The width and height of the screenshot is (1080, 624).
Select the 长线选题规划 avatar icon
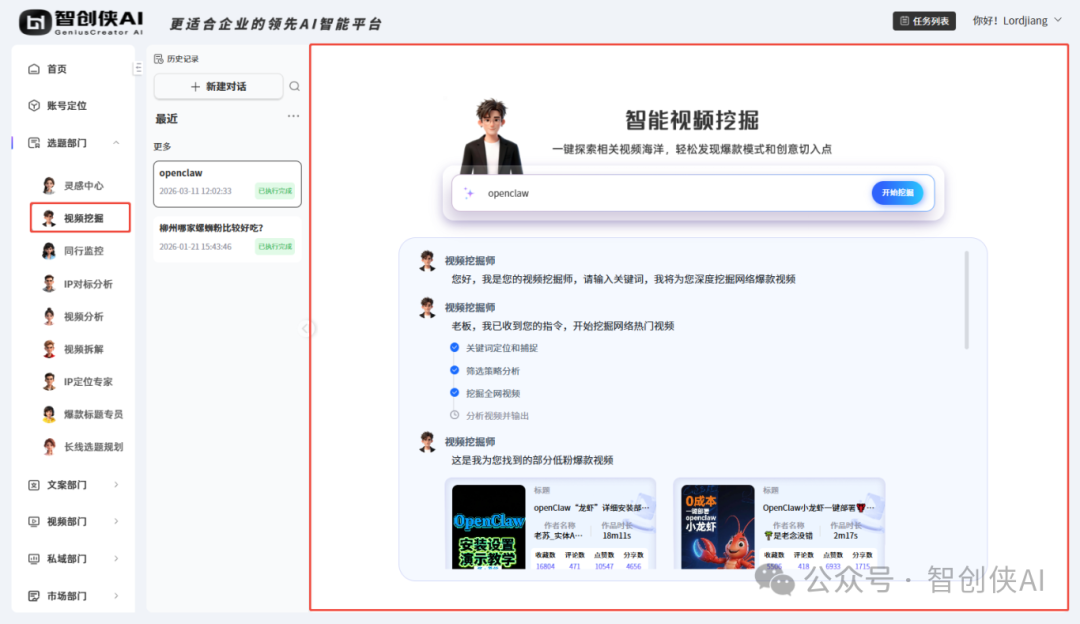(49, 446)
